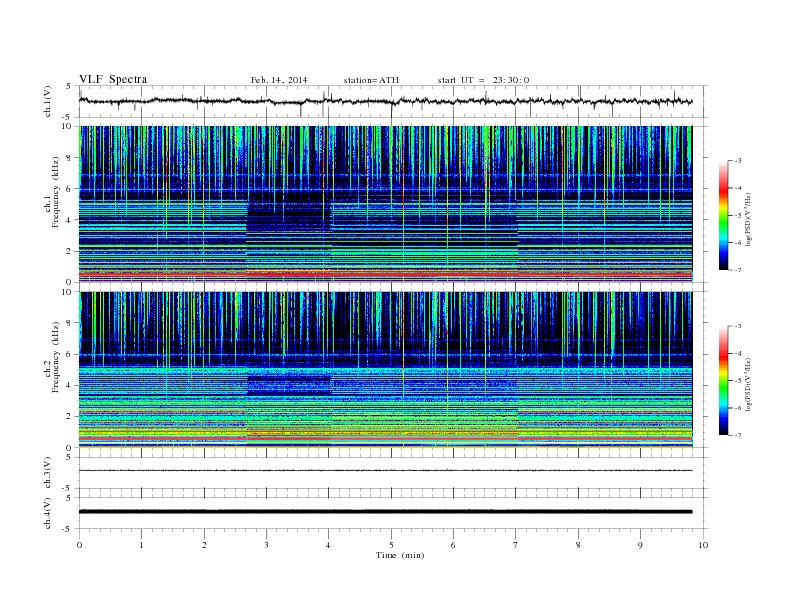Click the ch.1 "Frequency (kHz)" axis label
792x612 pixels.
click(x=56, y=192)
